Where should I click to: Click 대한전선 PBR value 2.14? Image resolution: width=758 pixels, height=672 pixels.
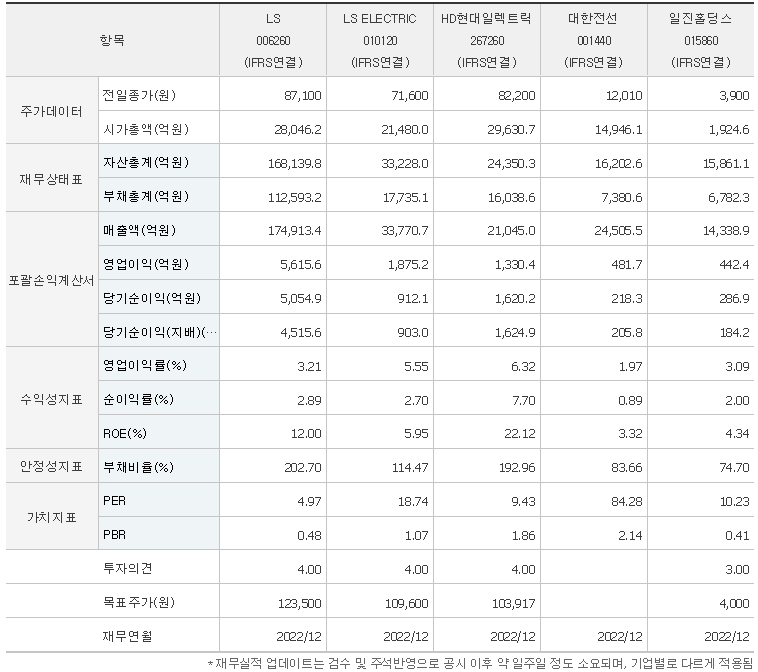pyautogui.click(x=630, y=535)
